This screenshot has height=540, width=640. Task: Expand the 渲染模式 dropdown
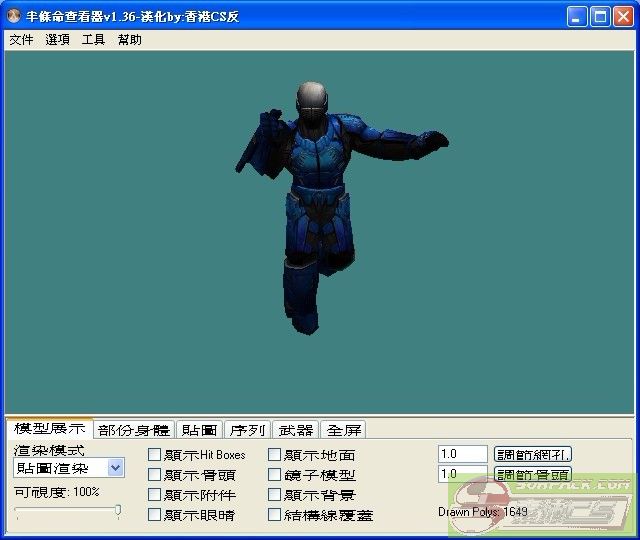coord(115,468)
